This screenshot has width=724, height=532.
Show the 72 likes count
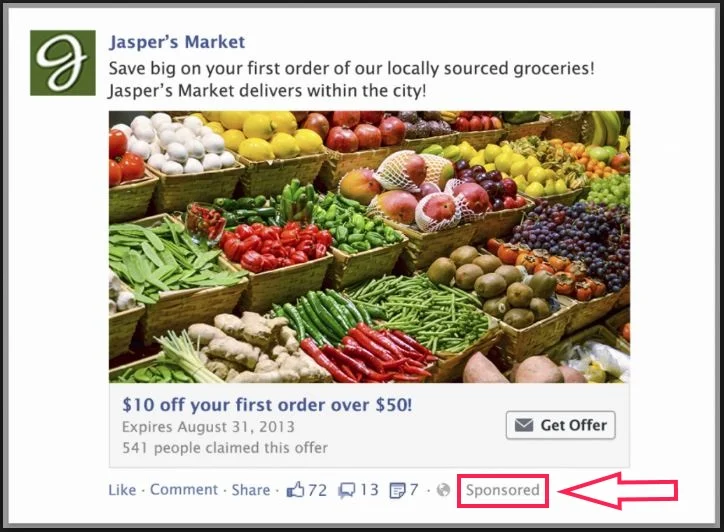click(x=317, y=490)
